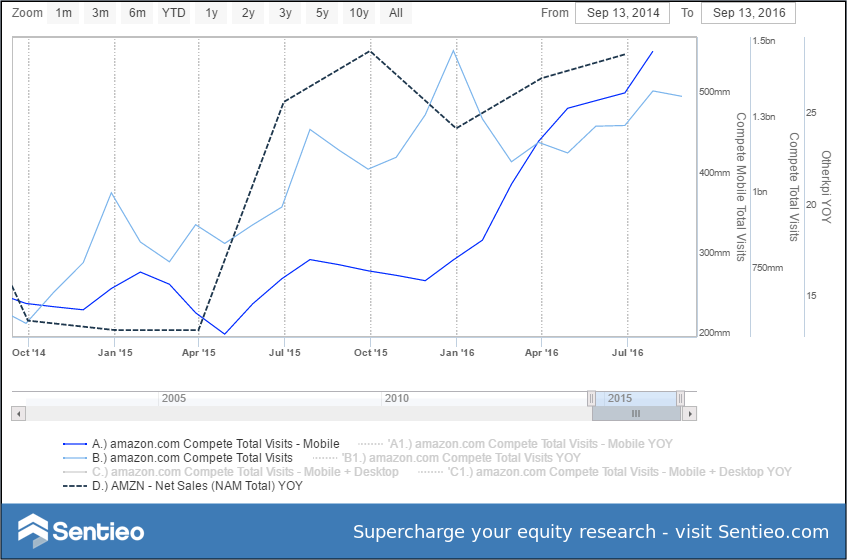This screenshot has height=560, width=847.
Task: Toggle series D AMZN Net Sales YOY
Action: click(x=183, y=486)
